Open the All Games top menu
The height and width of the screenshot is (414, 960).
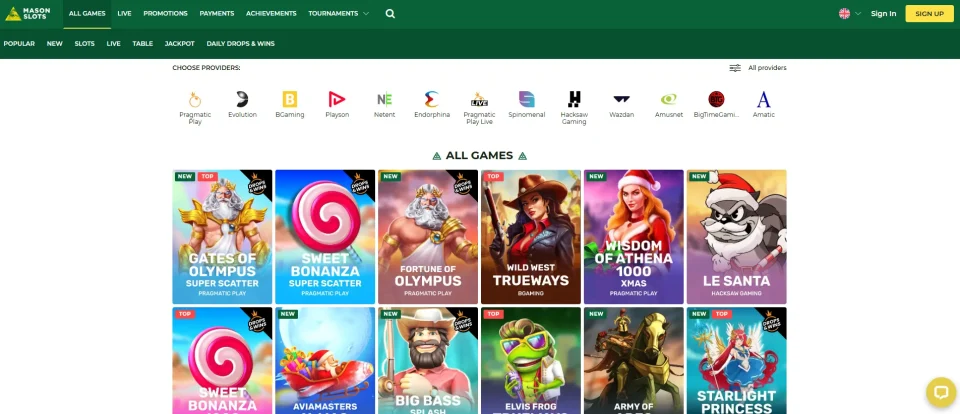pos(87,13)
